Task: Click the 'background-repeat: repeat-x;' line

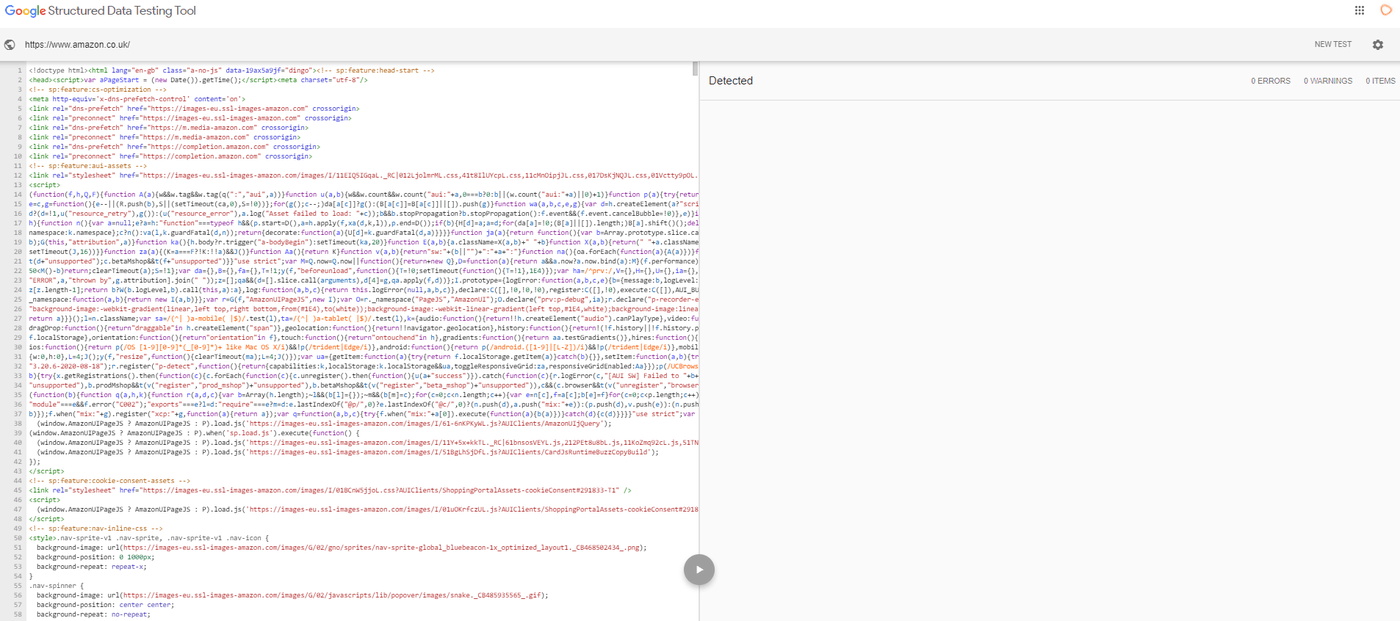Action: [x=93, y=567]
